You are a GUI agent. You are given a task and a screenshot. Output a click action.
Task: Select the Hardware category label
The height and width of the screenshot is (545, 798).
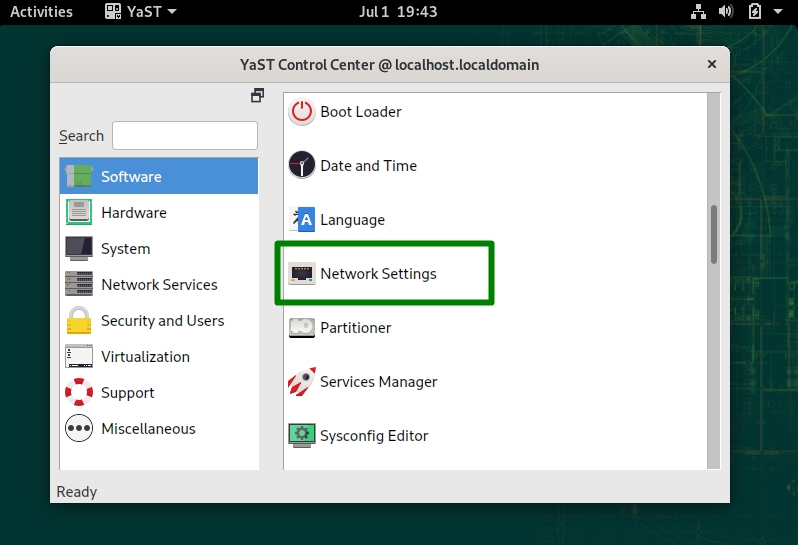pyautogui.click(x=134, y=213)
